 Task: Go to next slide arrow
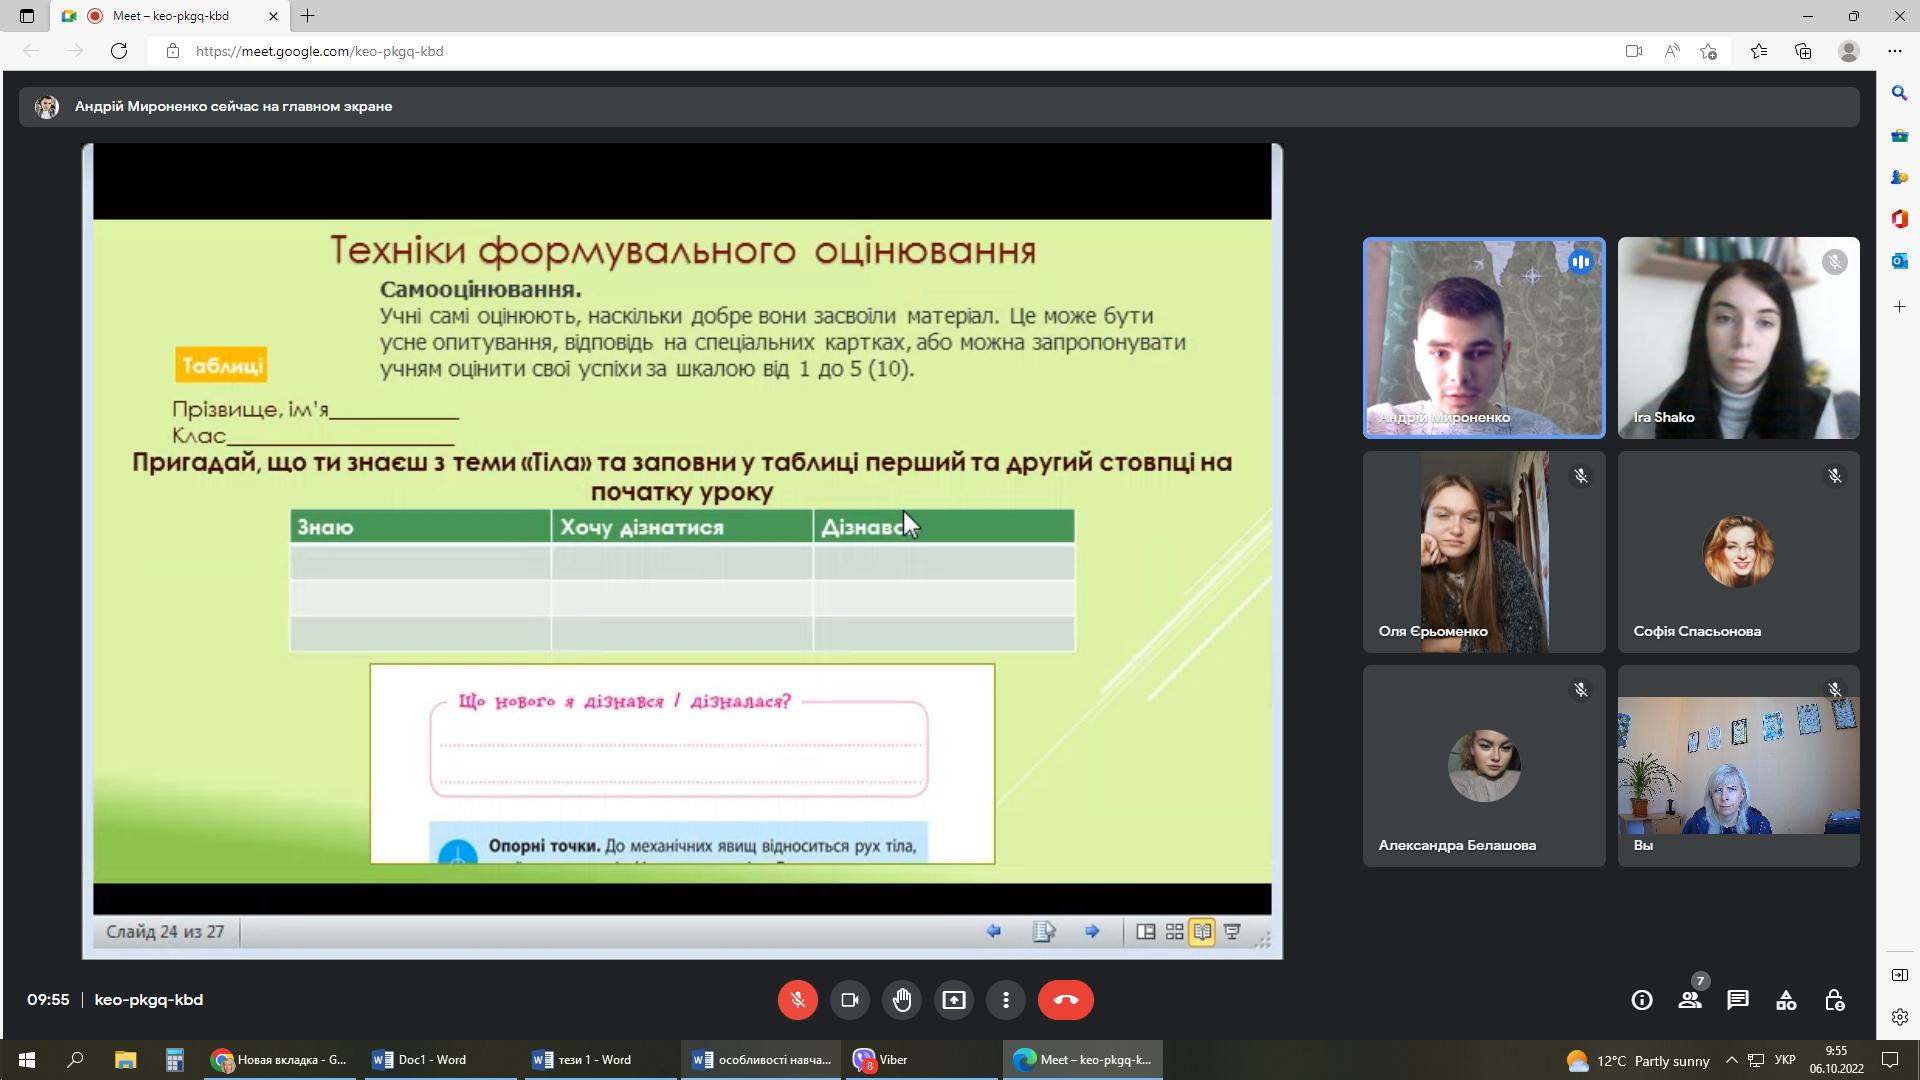tap(1092, 932)
